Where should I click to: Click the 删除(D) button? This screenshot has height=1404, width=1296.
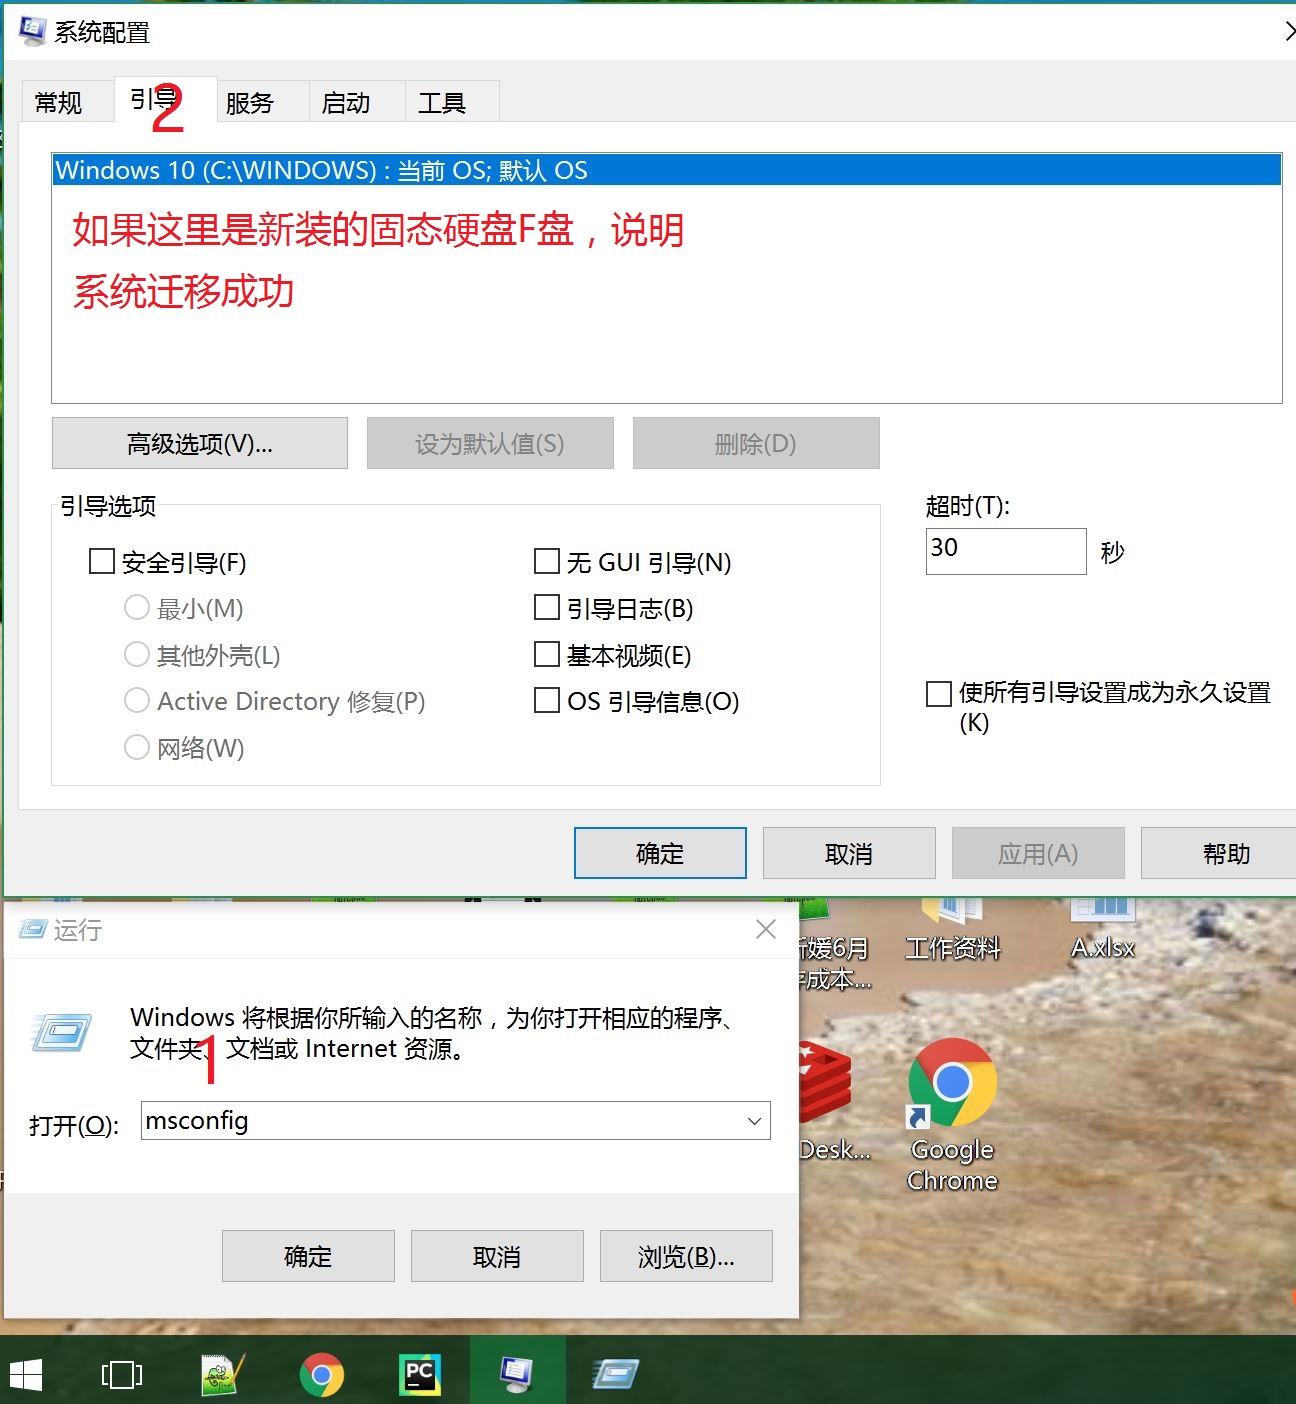click(756, 443)
